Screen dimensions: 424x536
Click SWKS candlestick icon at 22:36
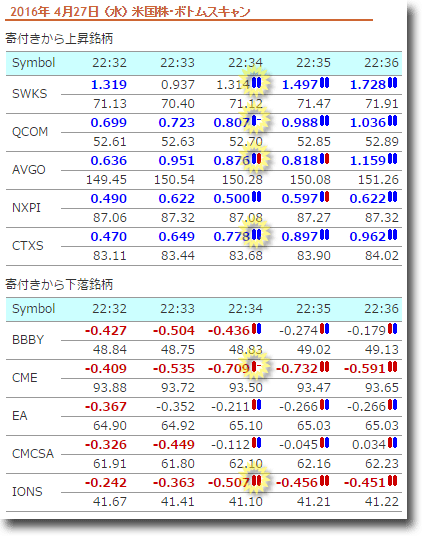(393, 83)
